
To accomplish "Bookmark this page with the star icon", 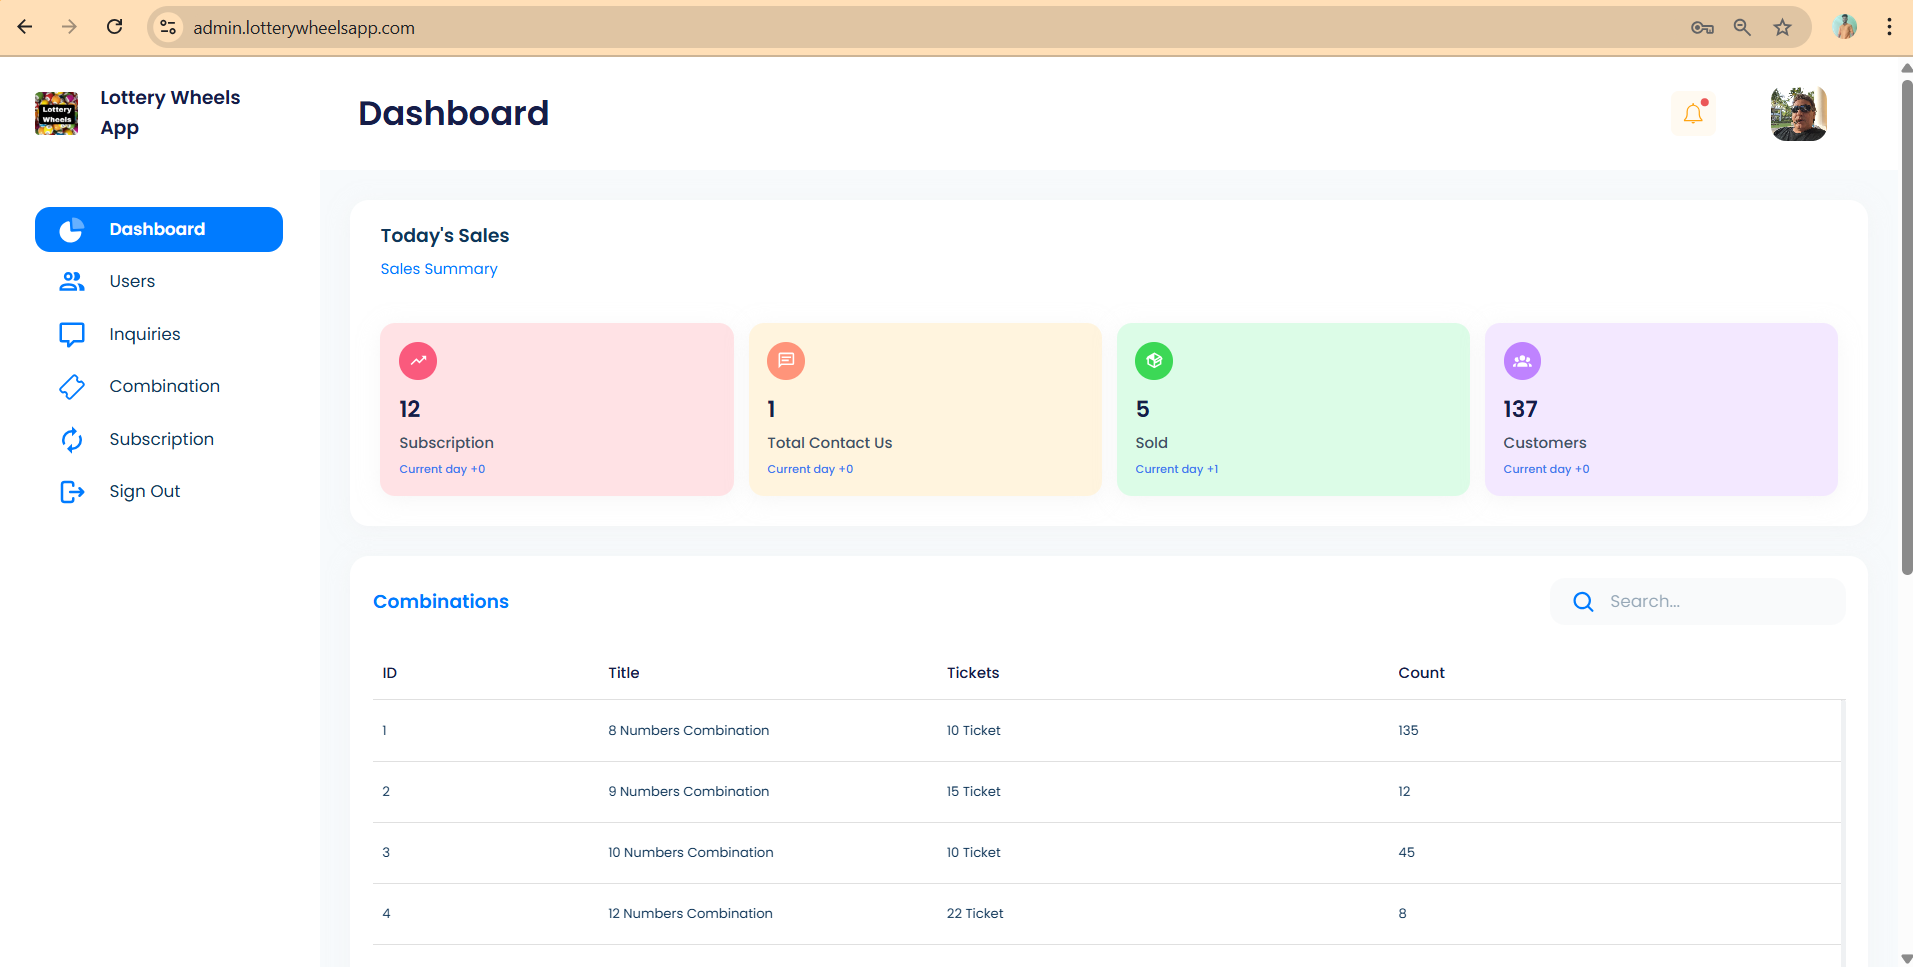I will [1782, 28].
